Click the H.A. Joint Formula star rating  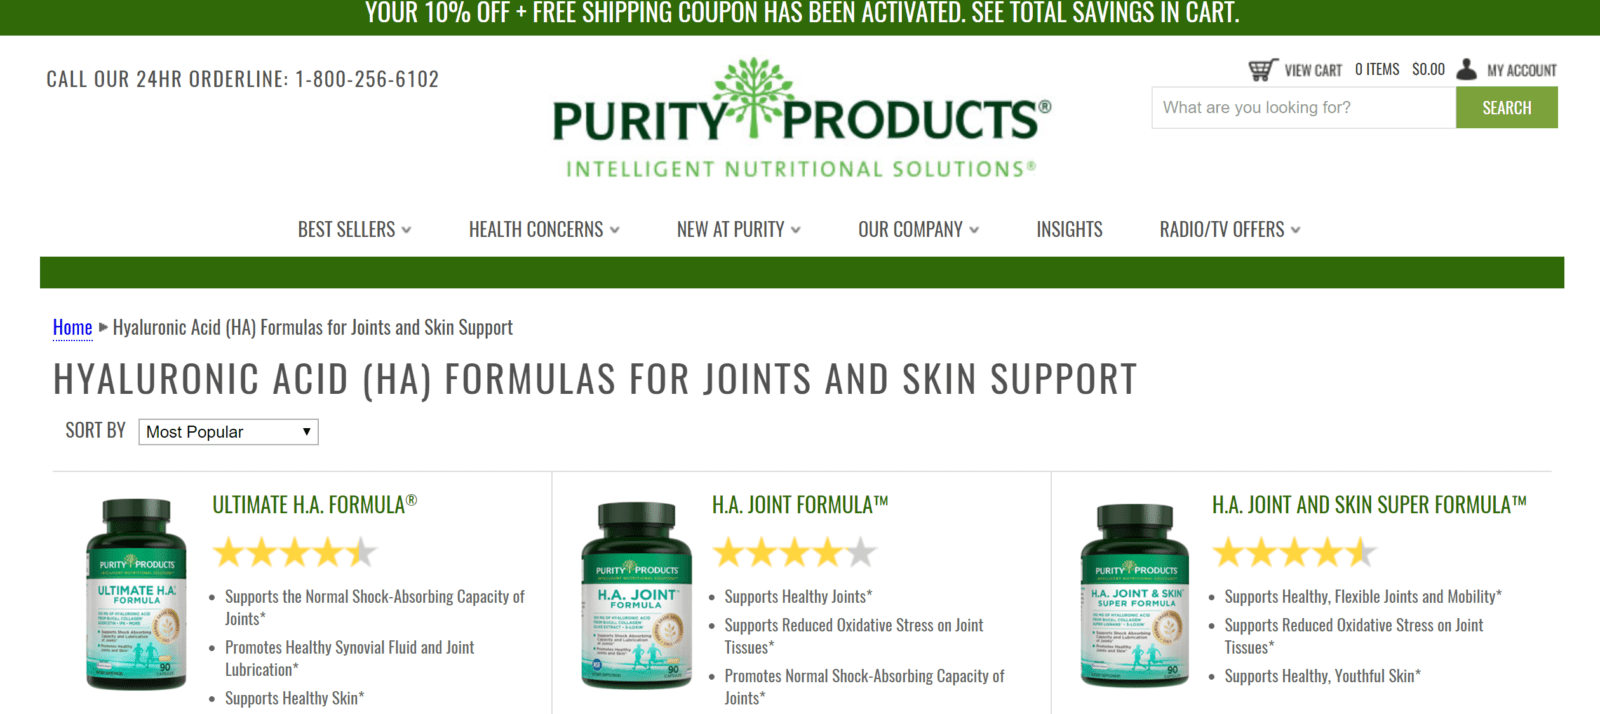tap(795, 552)
